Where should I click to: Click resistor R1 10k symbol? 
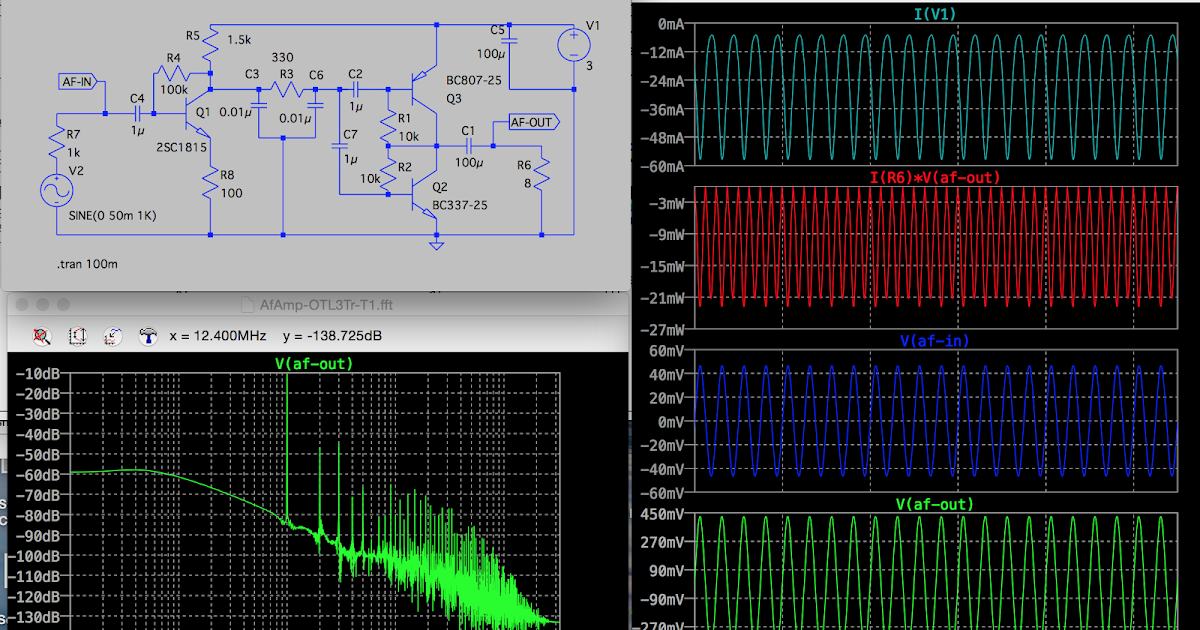[x=389, y=126]
